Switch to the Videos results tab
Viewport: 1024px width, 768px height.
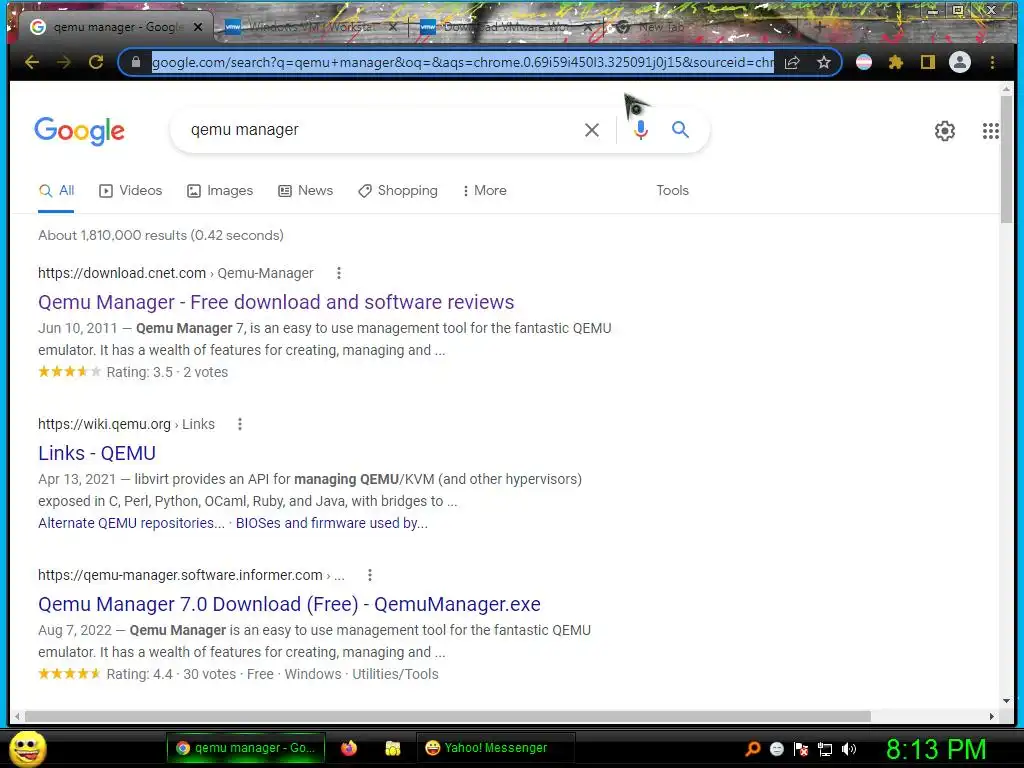131,191
